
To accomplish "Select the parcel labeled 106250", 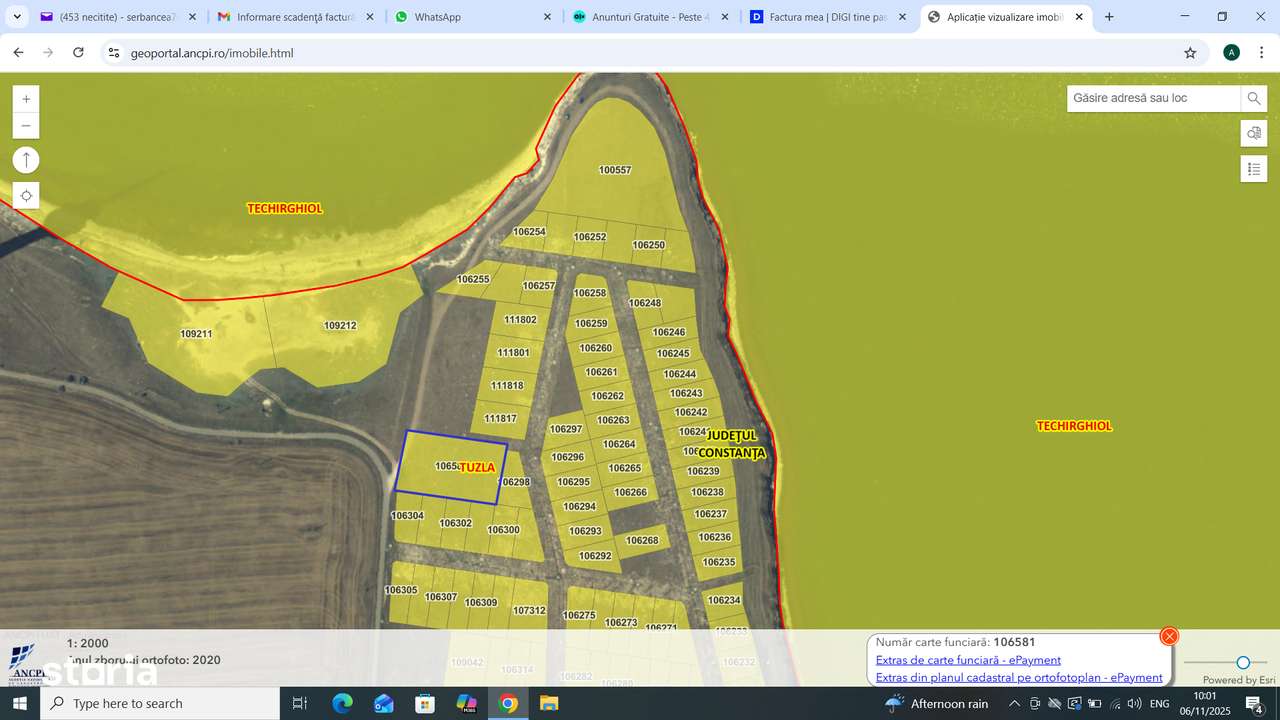I will (649, 245).
